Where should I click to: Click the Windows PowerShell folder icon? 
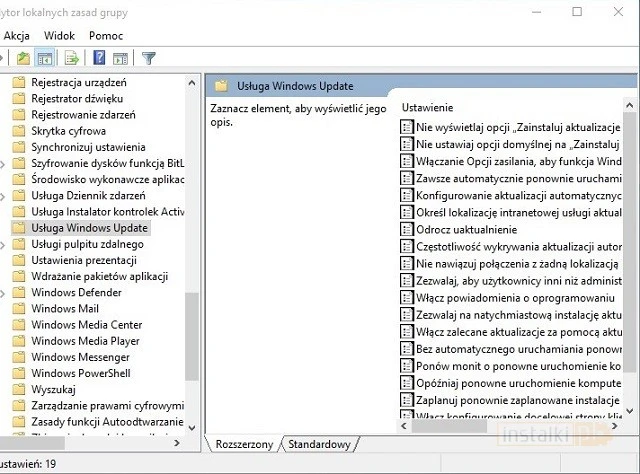[x=18, y=373]
